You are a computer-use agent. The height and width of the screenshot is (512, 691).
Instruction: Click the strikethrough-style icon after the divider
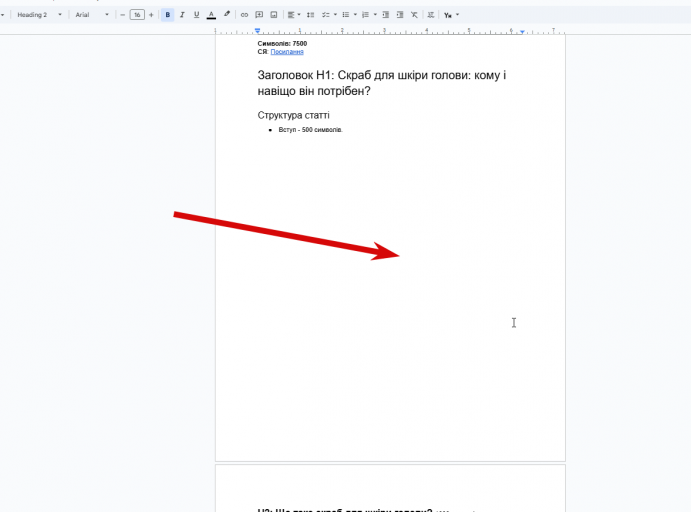tap(431, 15)
